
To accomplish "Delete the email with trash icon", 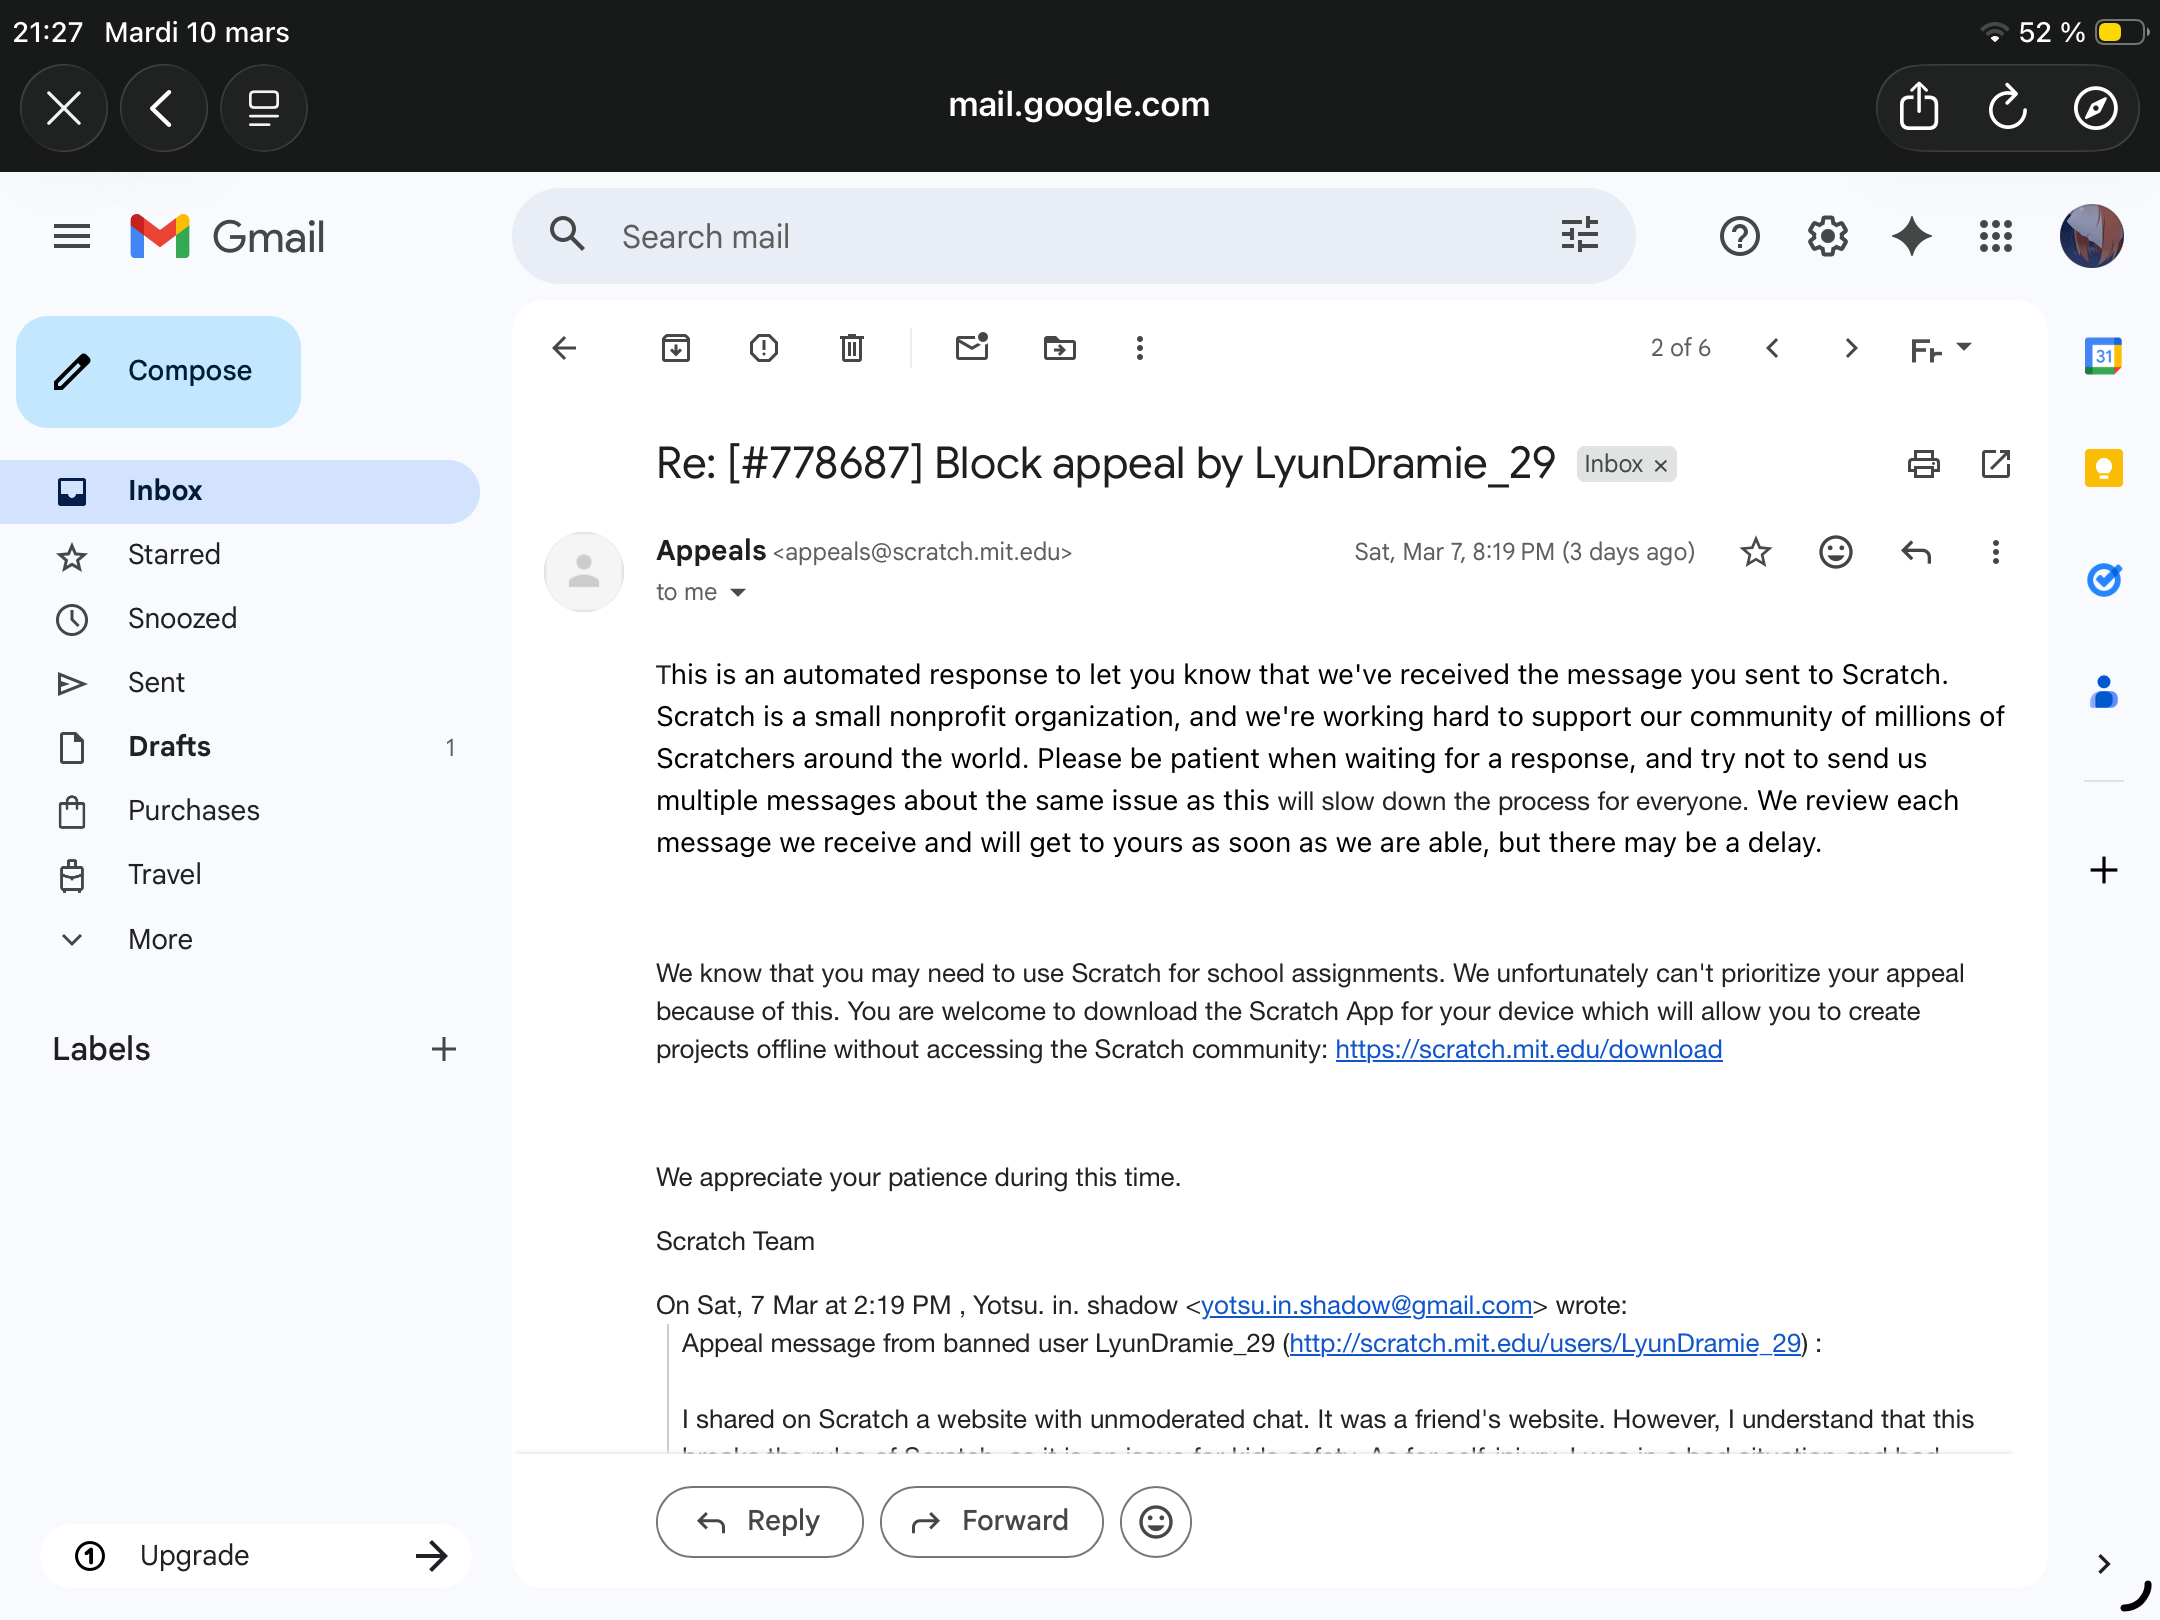I will click(852, 348).
